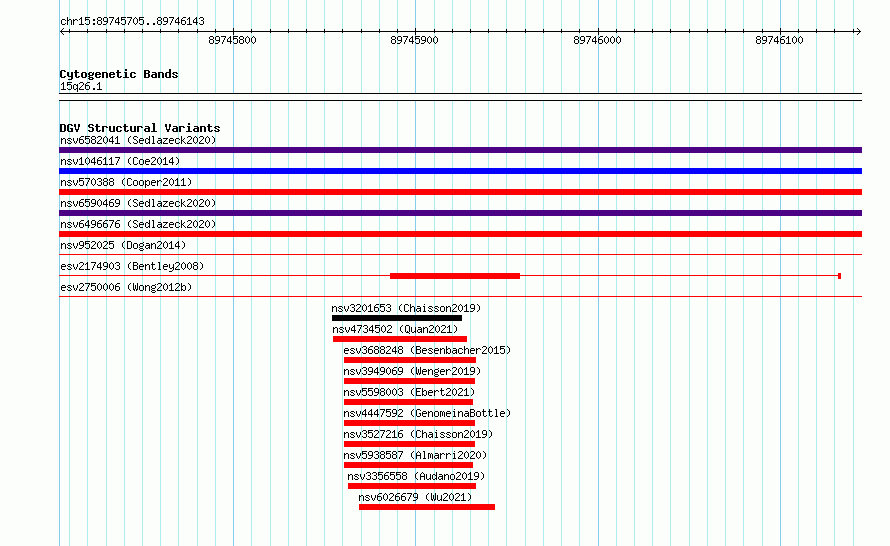Click nsv3527216 (Chaisson2019) label
Viewport: 890px width, 546px height.
[418, 434]
